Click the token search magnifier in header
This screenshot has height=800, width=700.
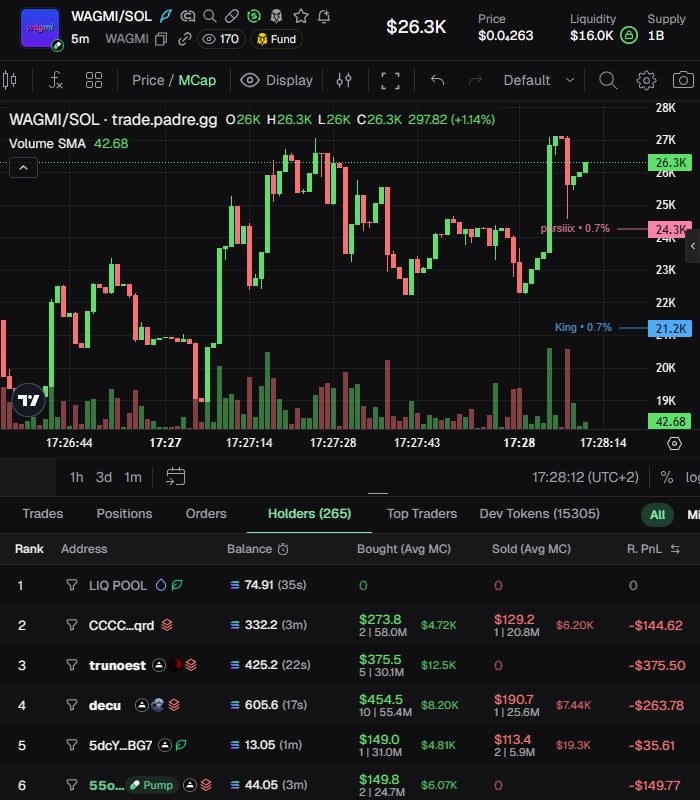(x=210, y=16)
